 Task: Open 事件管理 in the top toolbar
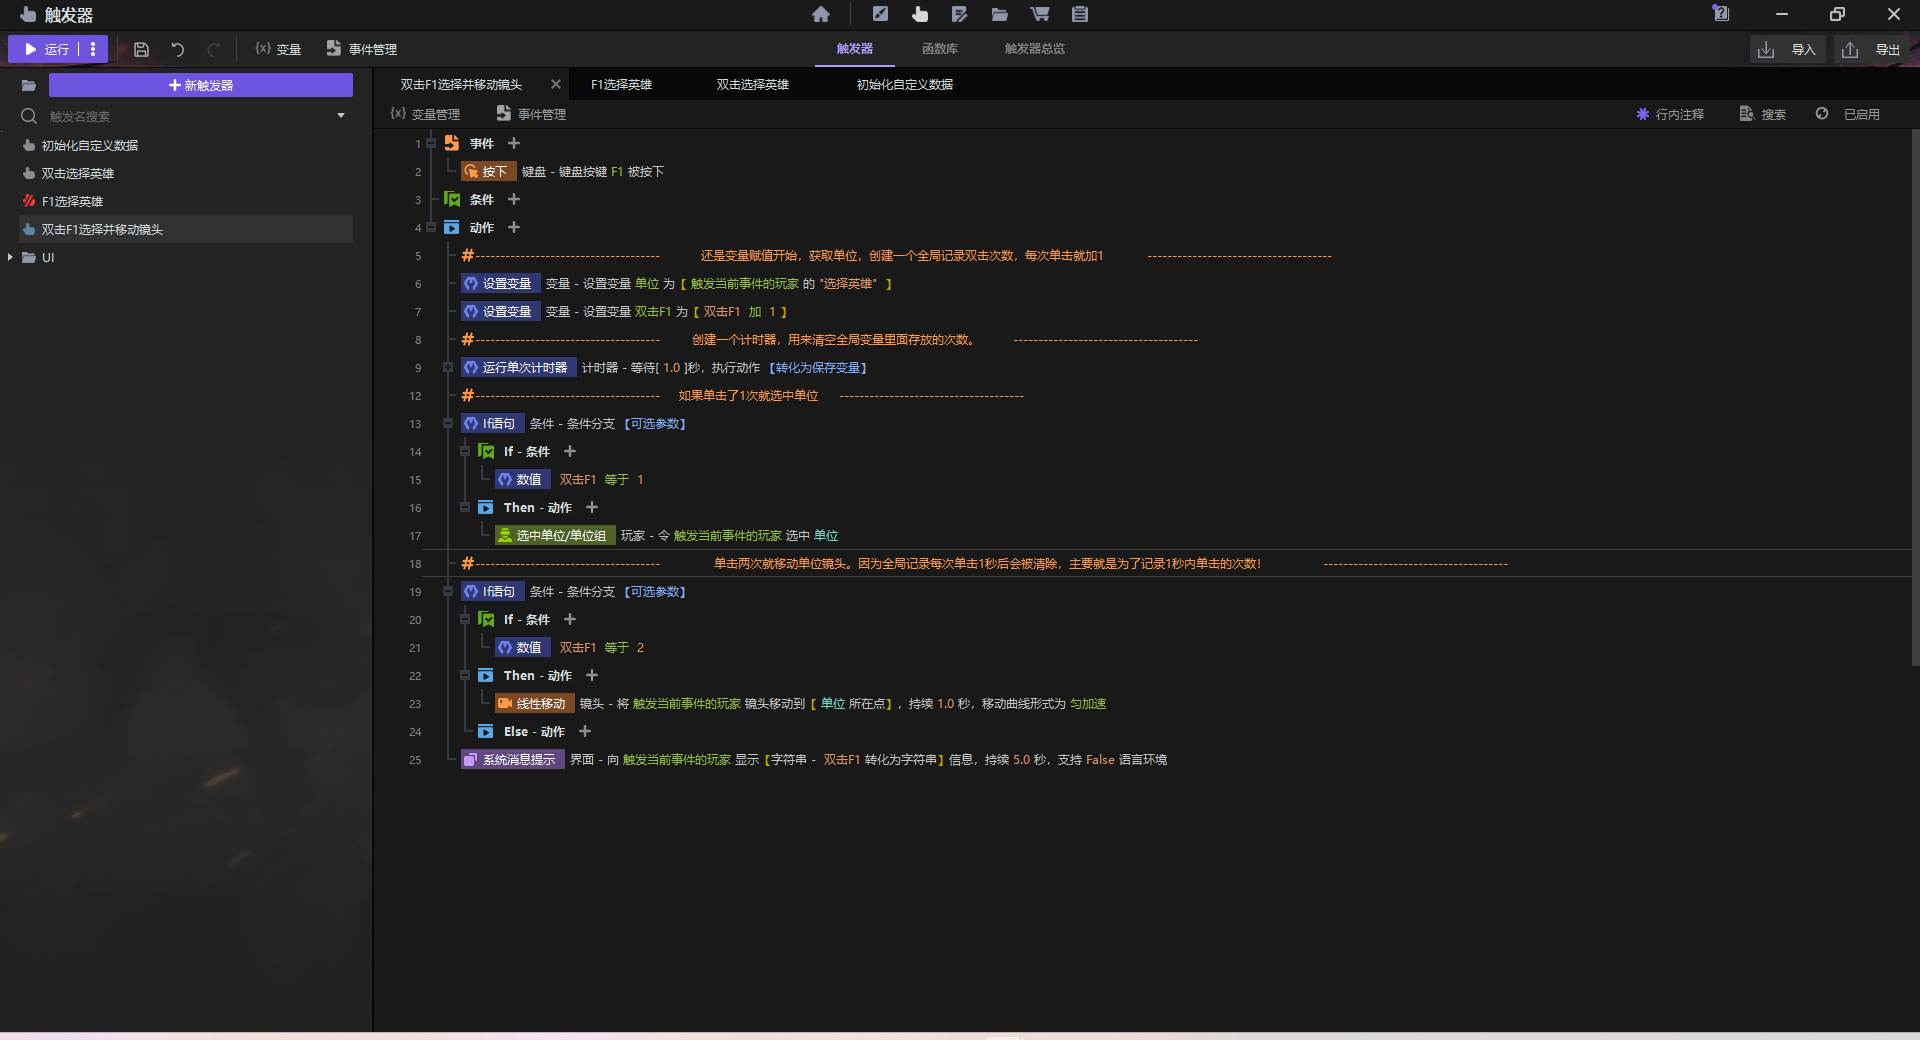pyautogui.click(x=362, y=49)
